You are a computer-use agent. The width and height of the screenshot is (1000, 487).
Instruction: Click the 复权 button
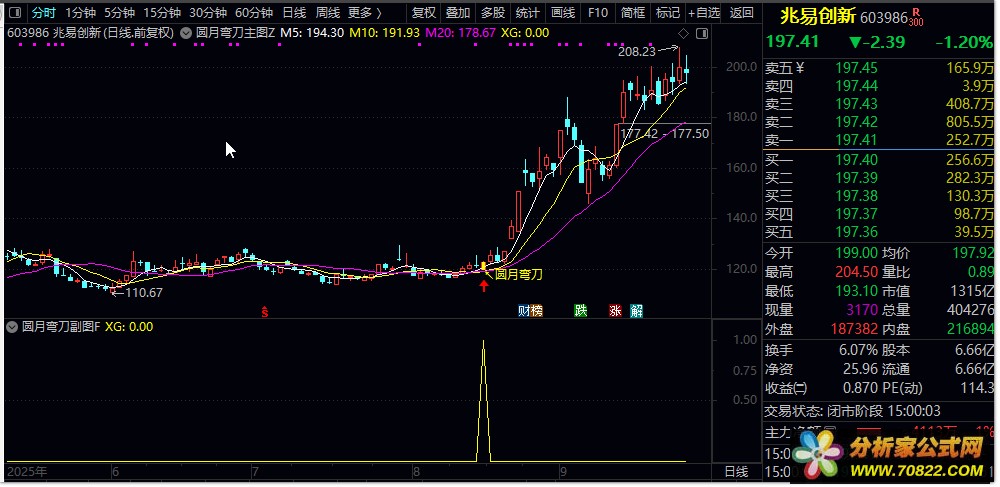pos(423,12)
